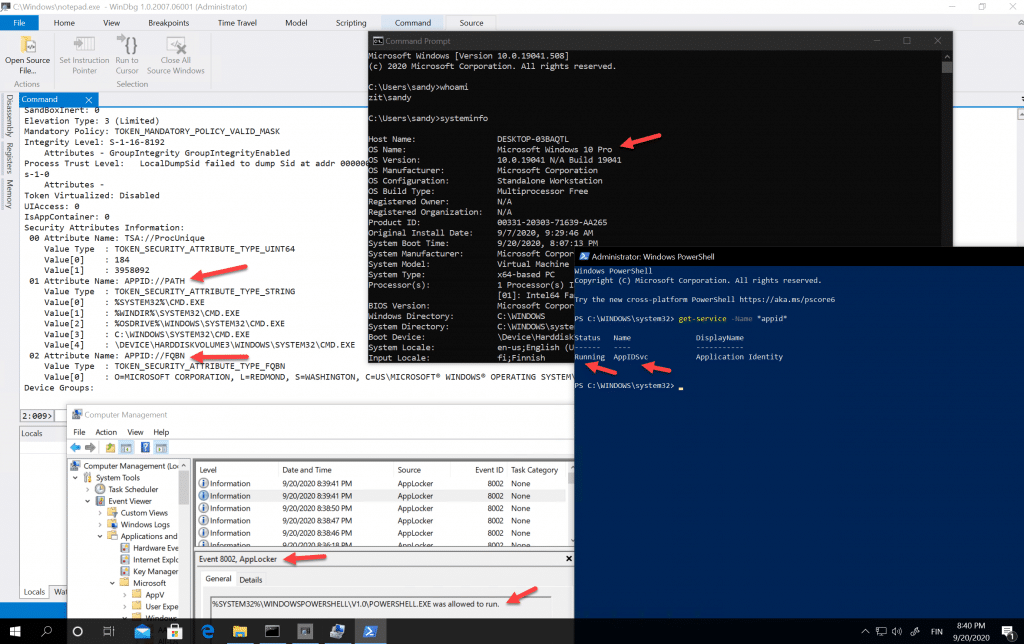Open Microsoft Store from the taskbar
Screen dimensions: 1024x644
tap(174, 632)
